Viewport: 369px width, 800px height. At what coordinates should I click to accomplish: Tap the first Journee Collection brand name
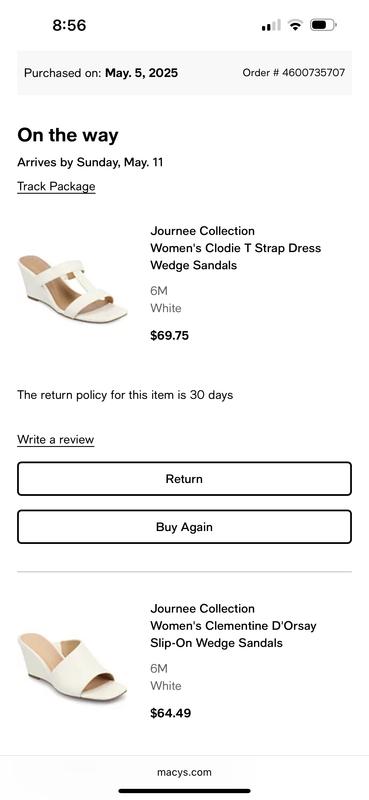pos(203,231)
